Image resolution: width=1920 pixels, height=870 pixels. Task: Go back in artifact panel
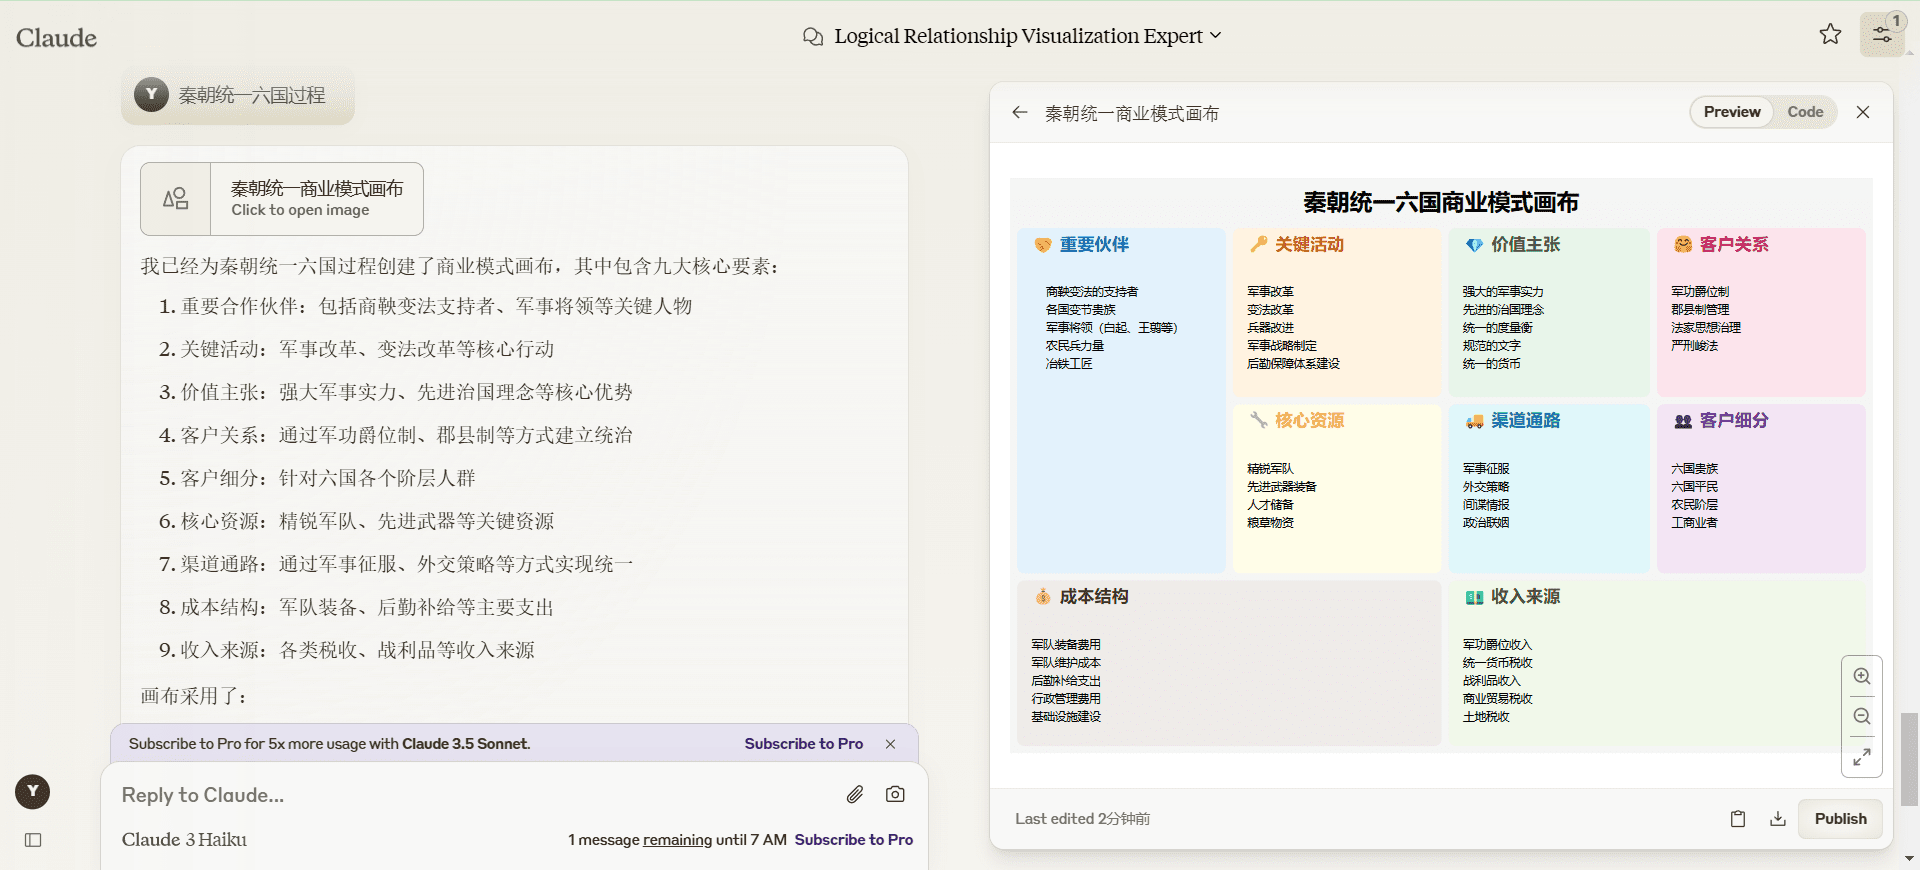(x=1019, y=112)
